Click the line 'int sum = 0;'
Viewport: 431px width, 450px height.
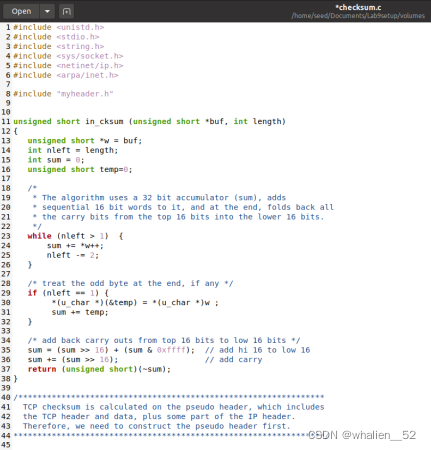coord(56,160)
